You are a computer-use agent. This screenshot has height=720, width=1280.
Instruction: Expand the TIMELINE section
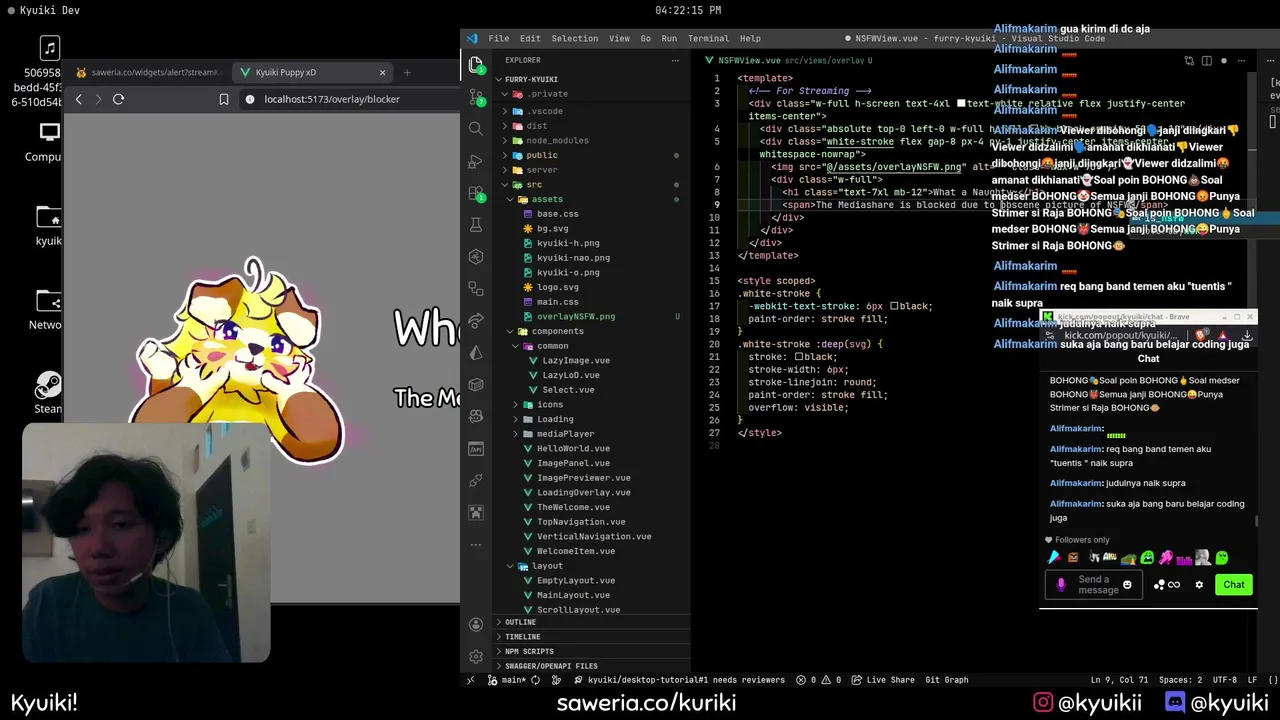[522, 636]
